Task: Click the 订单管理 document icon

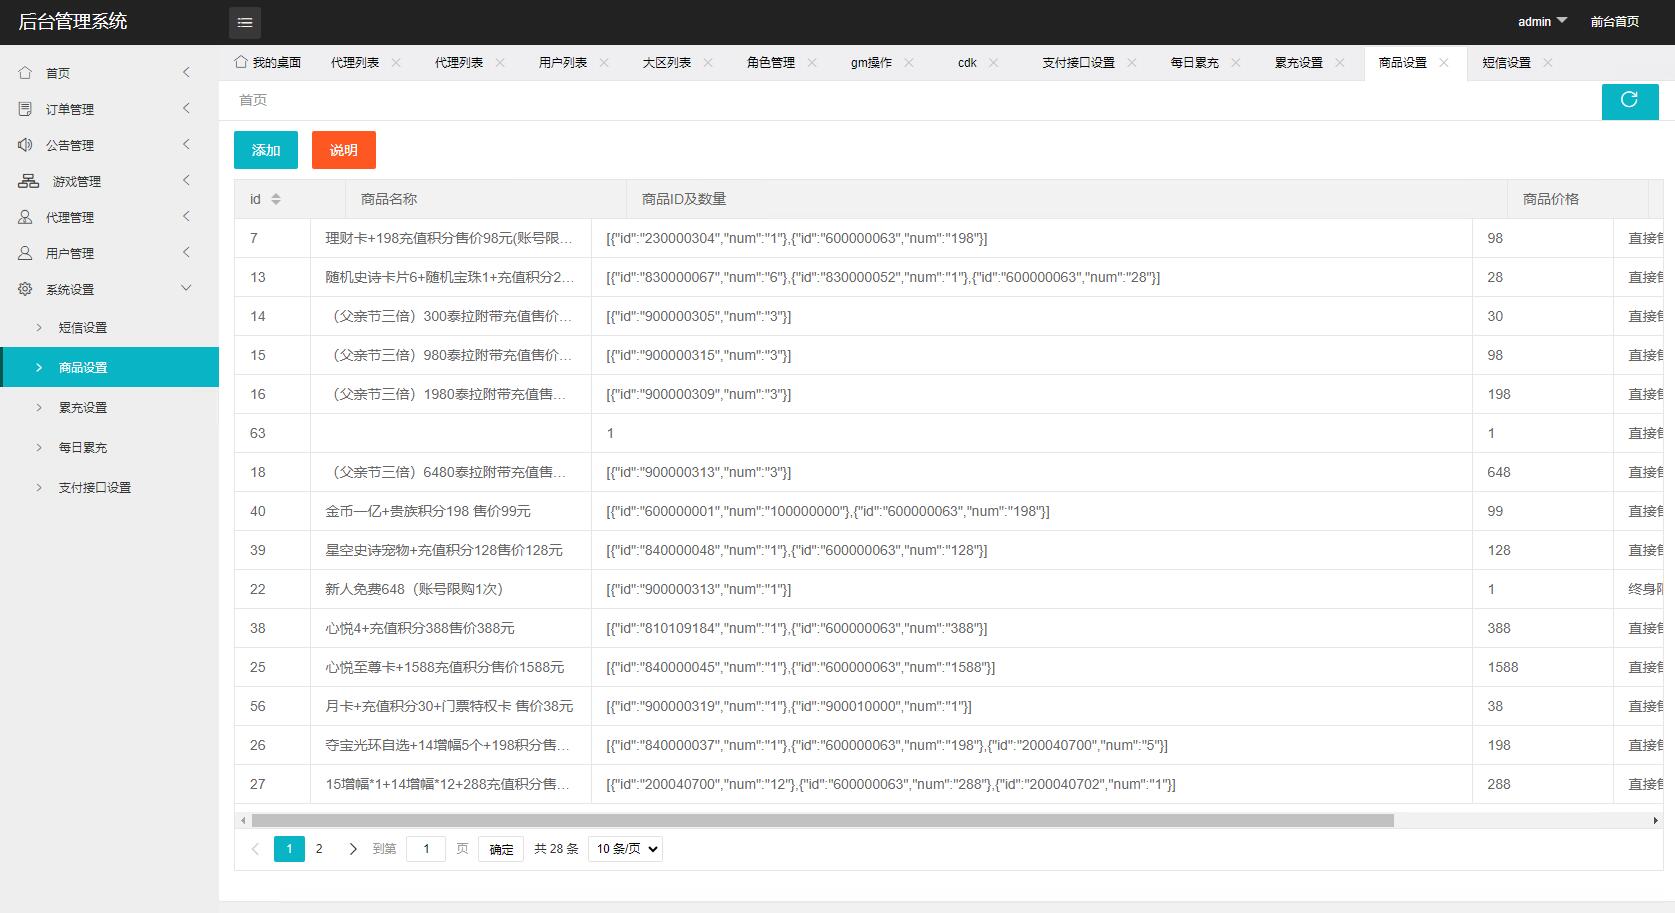Action: [x=25, y=109]
